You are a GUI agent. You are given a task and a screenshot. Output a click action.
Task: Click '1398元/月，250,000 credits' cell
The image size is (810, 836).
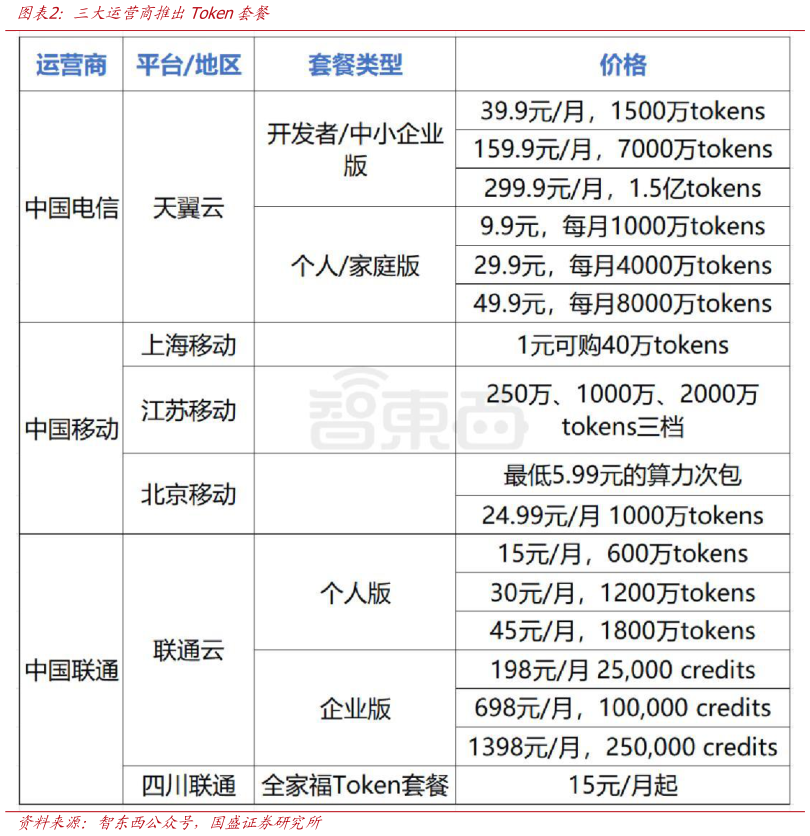point(623,747)
